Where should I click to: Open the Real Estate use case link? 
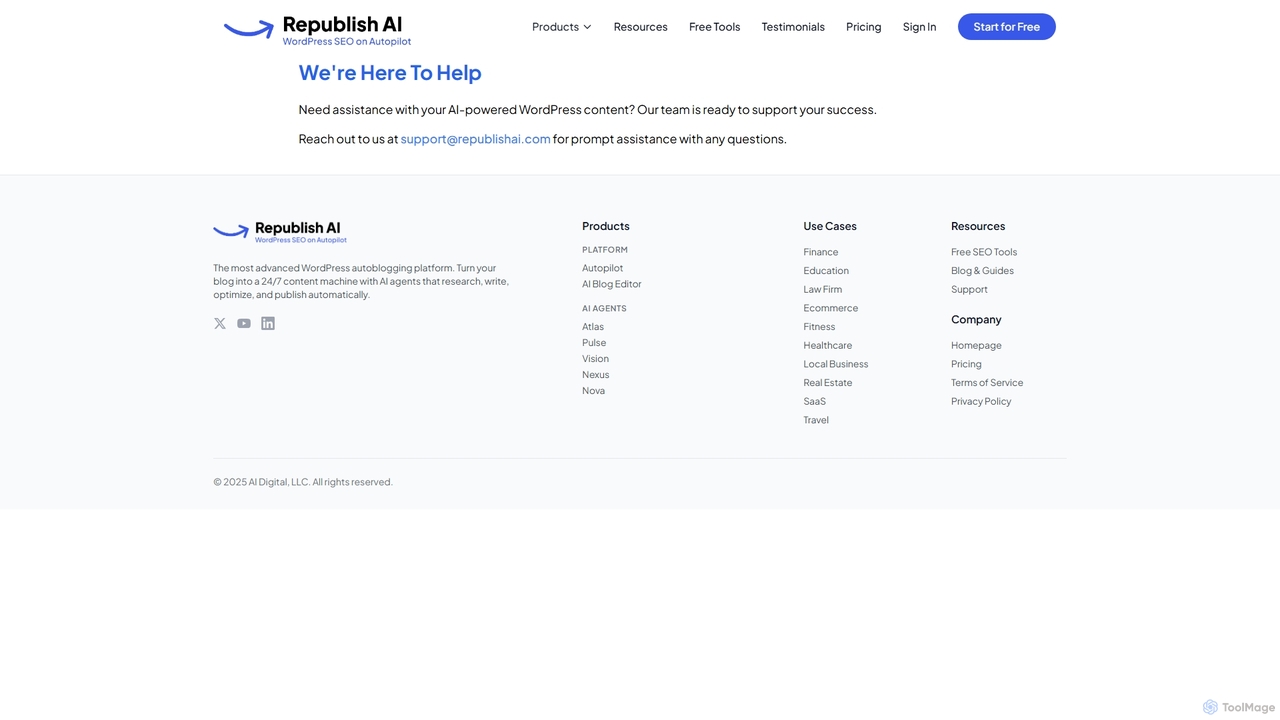pos(828,383)
